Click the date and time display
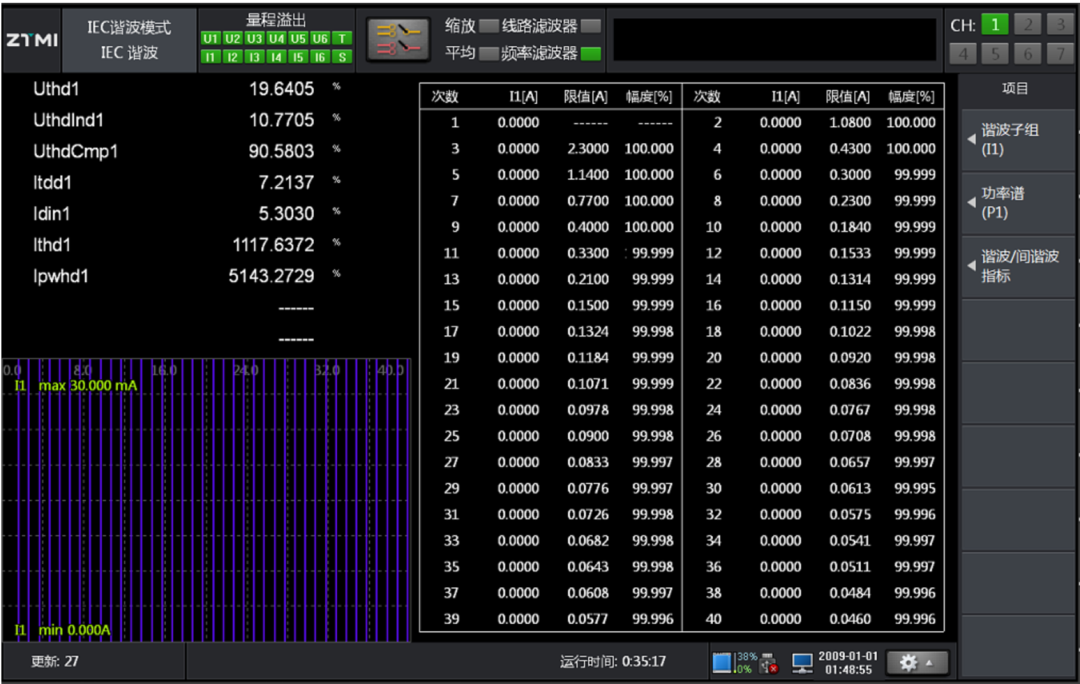 [846, 662]
